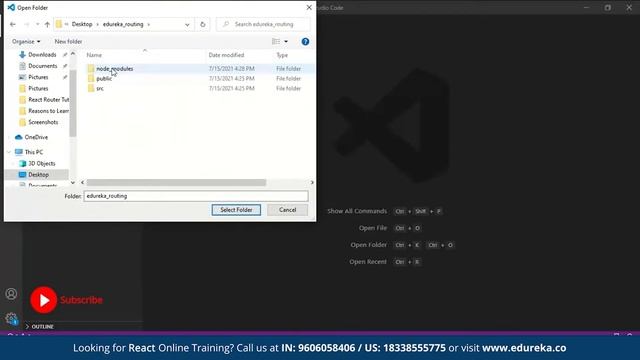Click Desktop in the breadcrumb path
Screen dimensions: 640x360
82,24
